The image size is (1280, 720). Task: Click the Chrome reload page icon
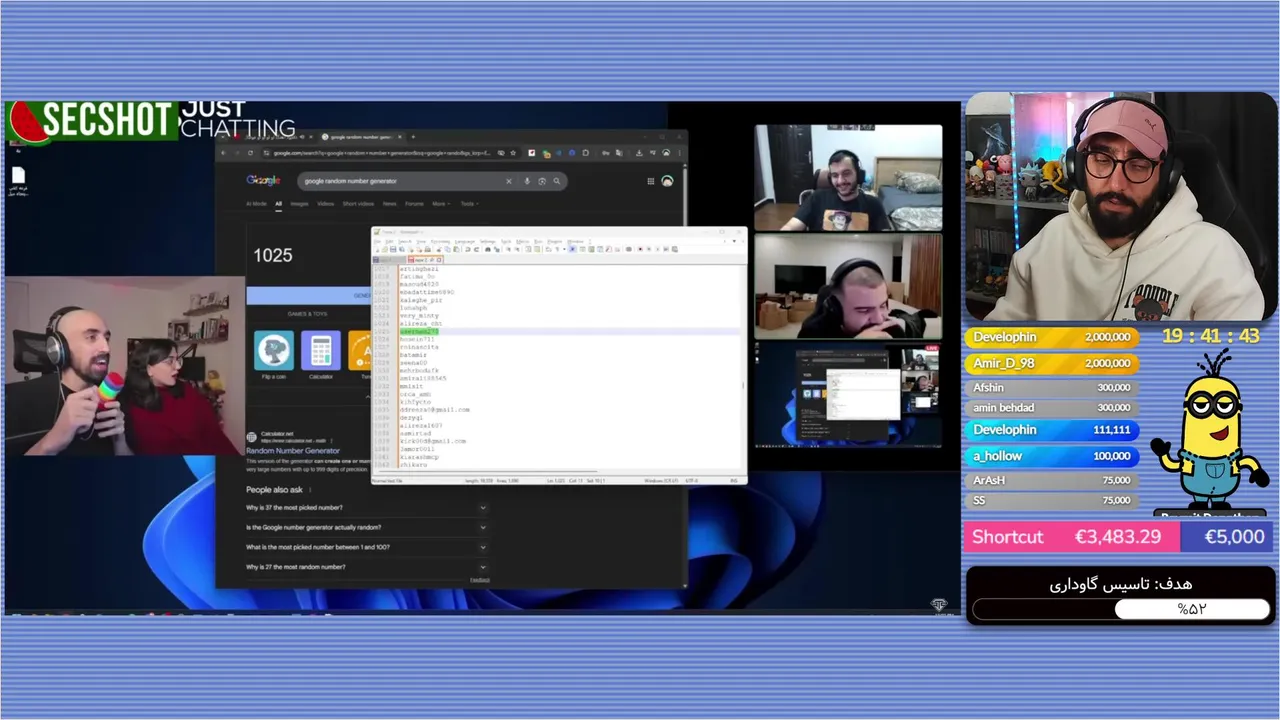250,153
